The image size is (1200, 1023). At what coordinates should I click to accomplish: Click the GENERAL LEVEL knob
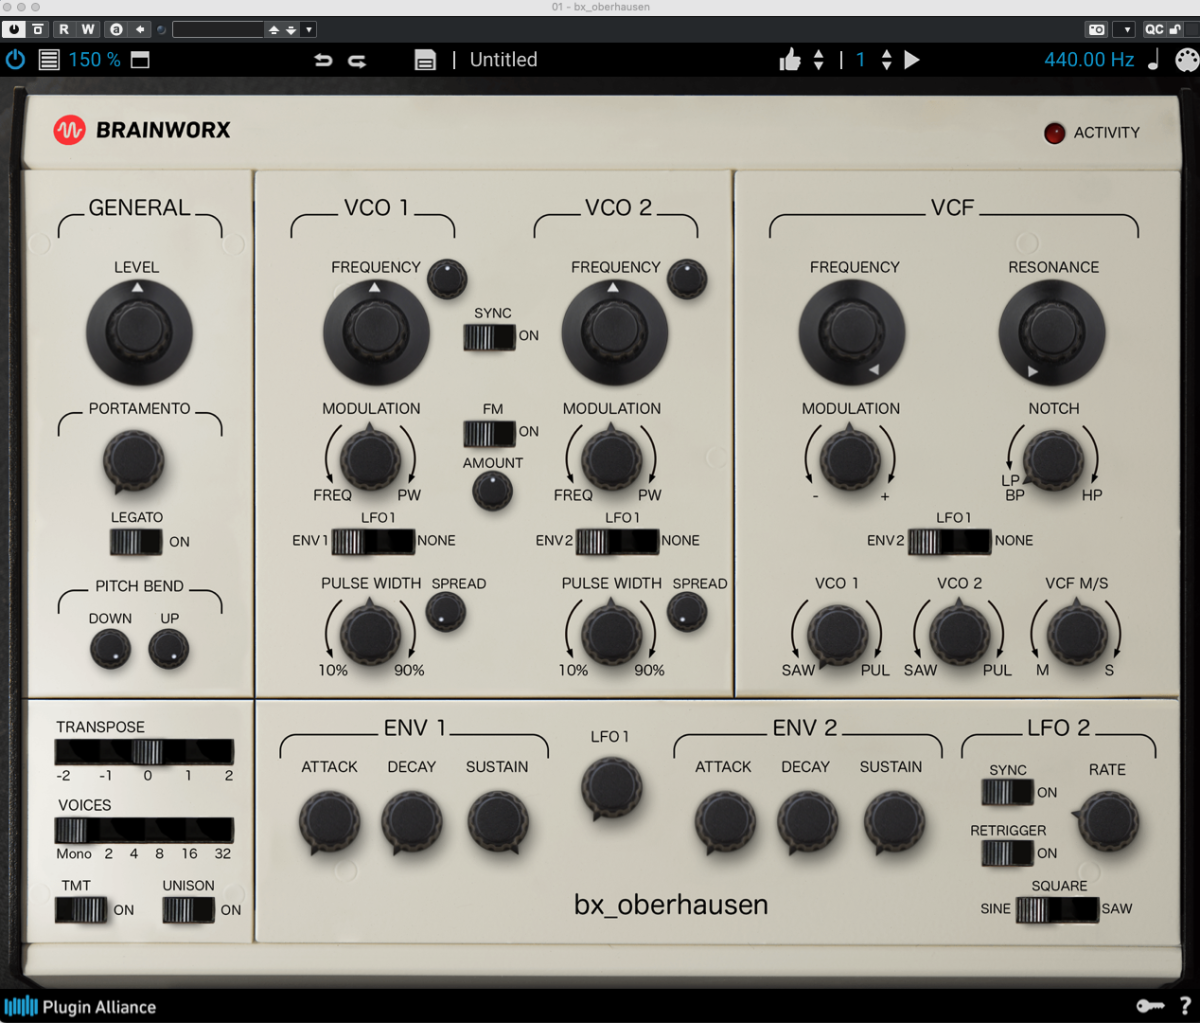coord(138,331)
